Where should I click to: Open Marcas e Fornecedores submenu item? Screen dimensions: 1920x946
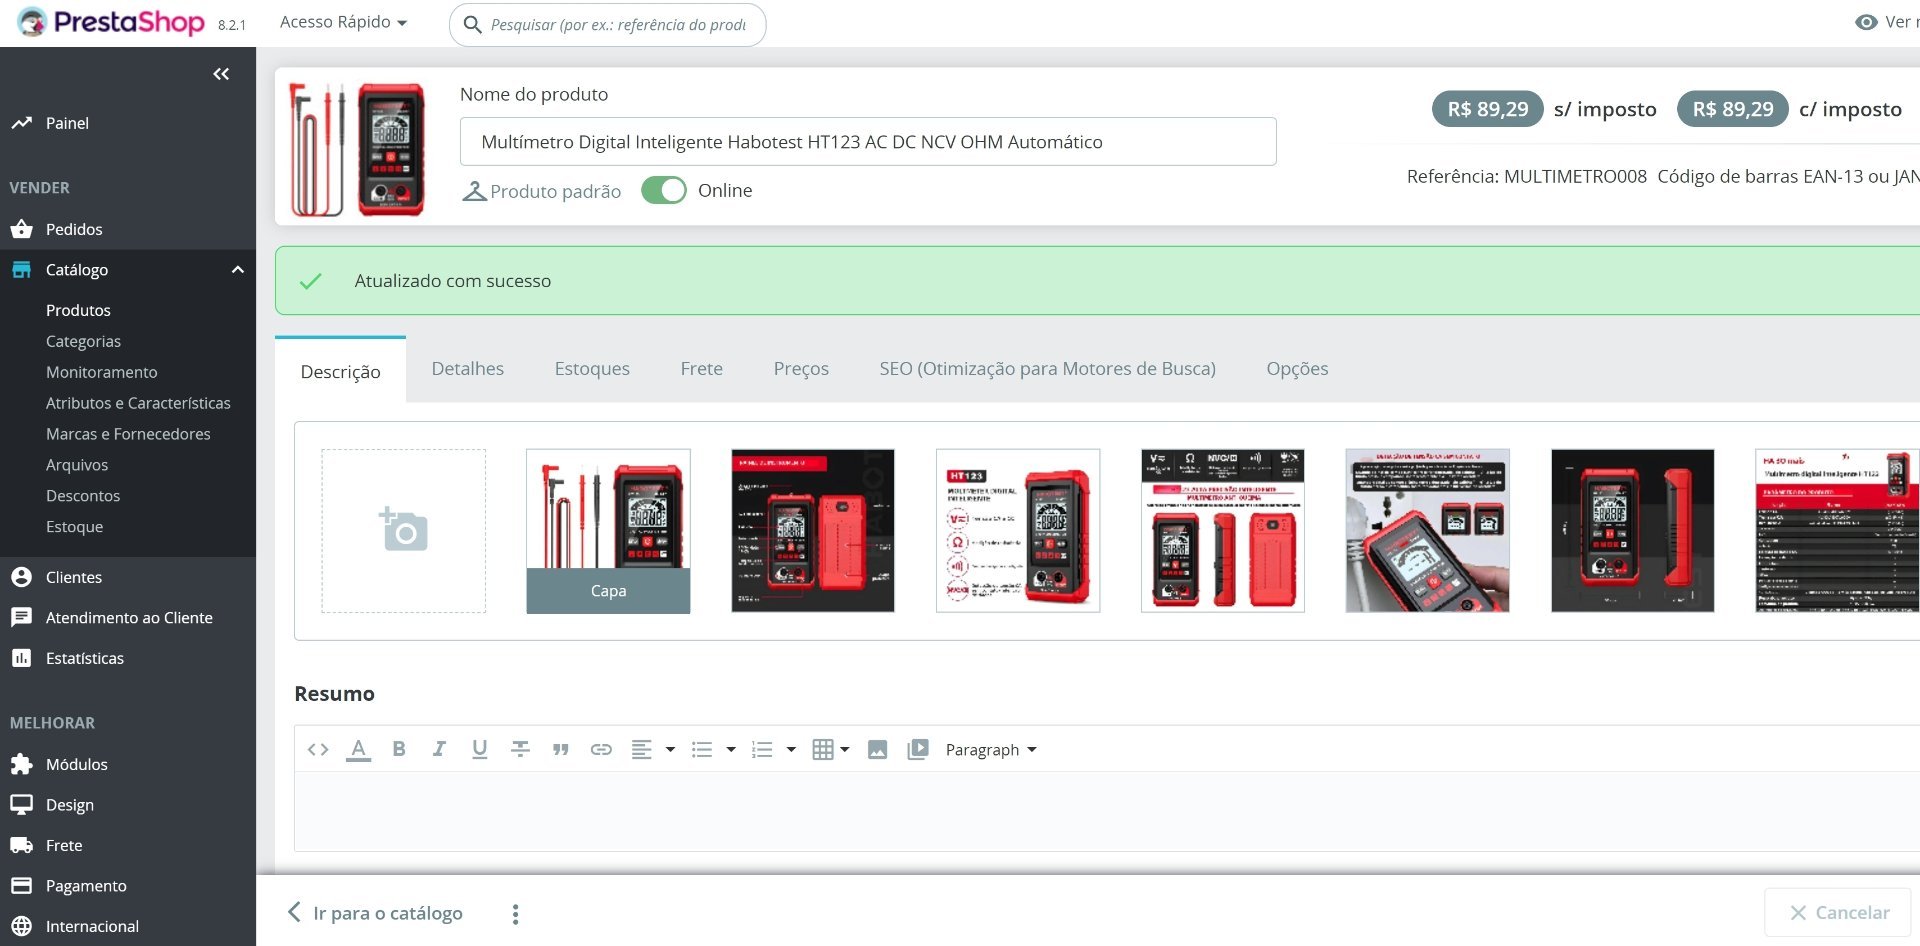click(128, 434)
